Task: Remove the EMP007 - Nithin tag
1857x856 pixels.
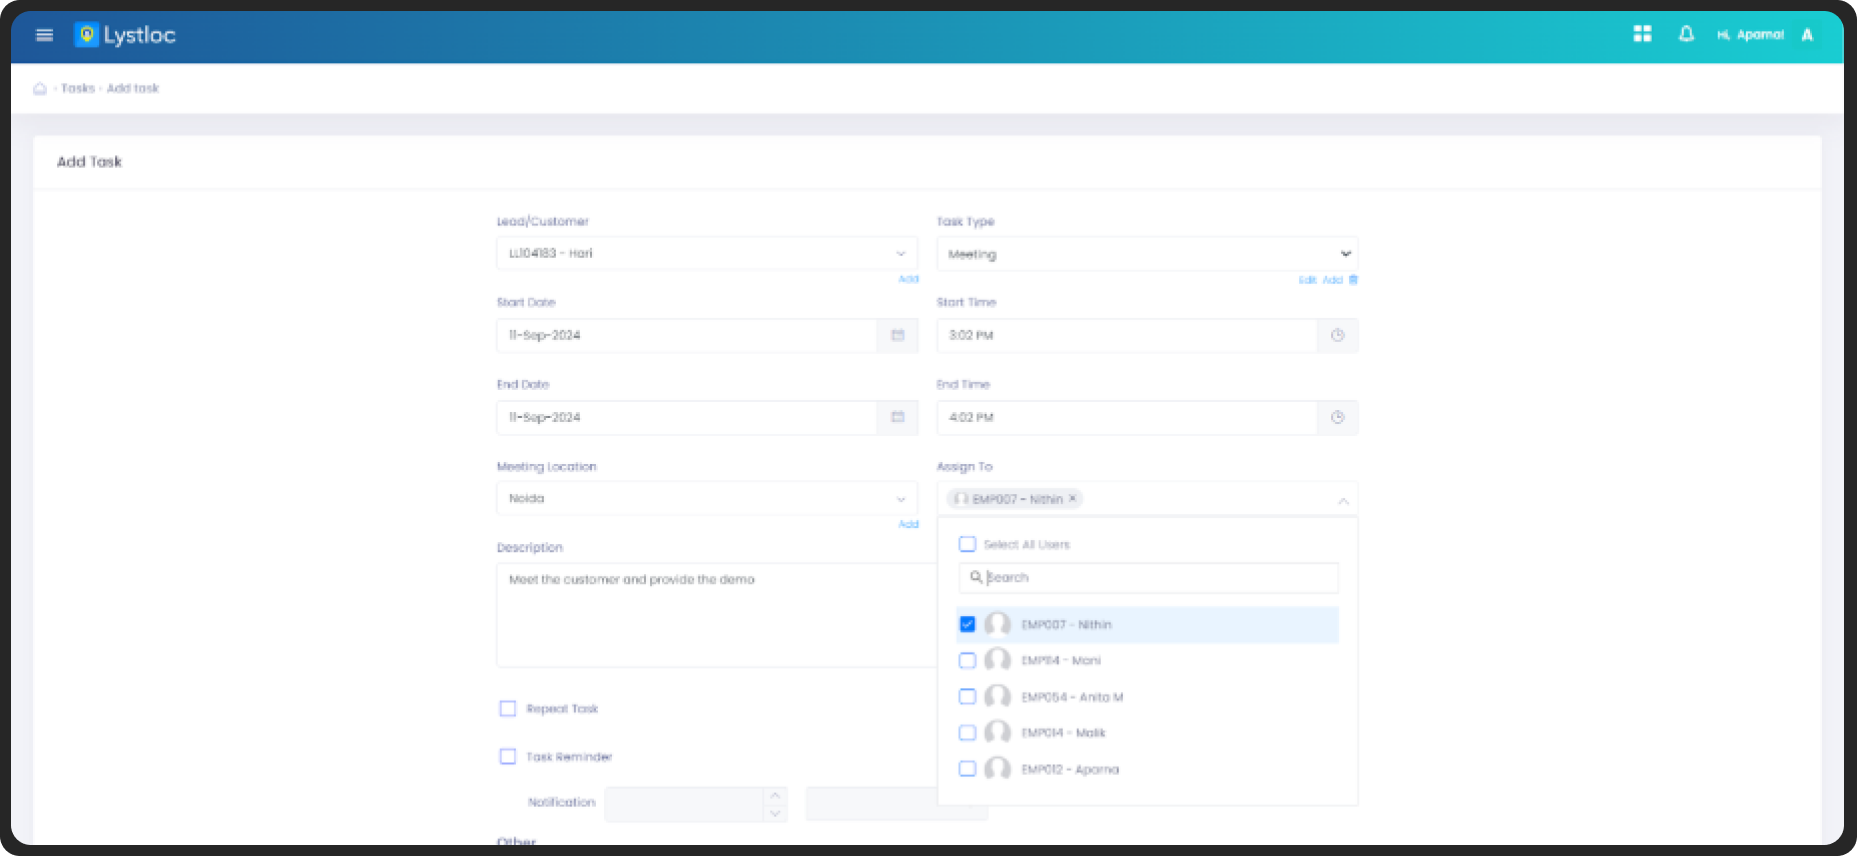Action: tap(1072, 499)
